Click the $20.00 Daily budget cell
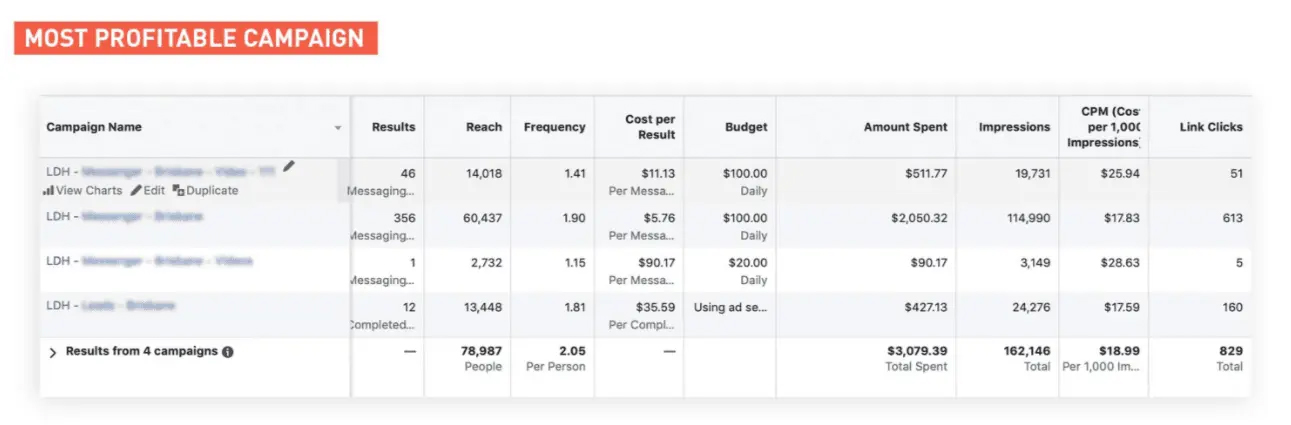Screen dimensions: 1291x425 [x=747, y=271]
